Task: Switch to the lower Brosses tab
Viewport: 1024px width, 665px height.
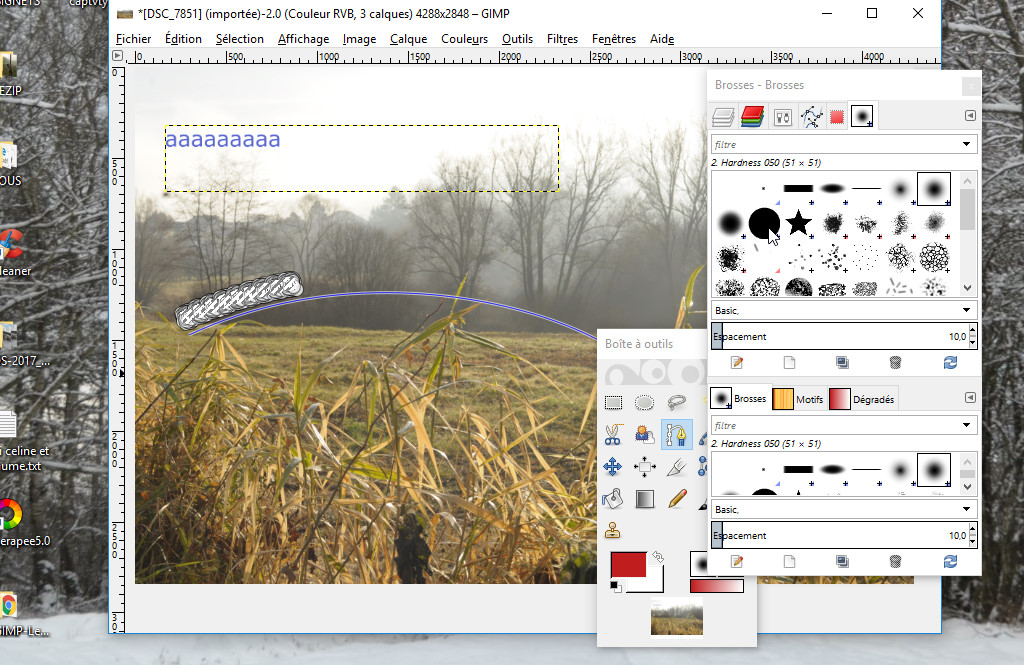Action: [739, 398]
